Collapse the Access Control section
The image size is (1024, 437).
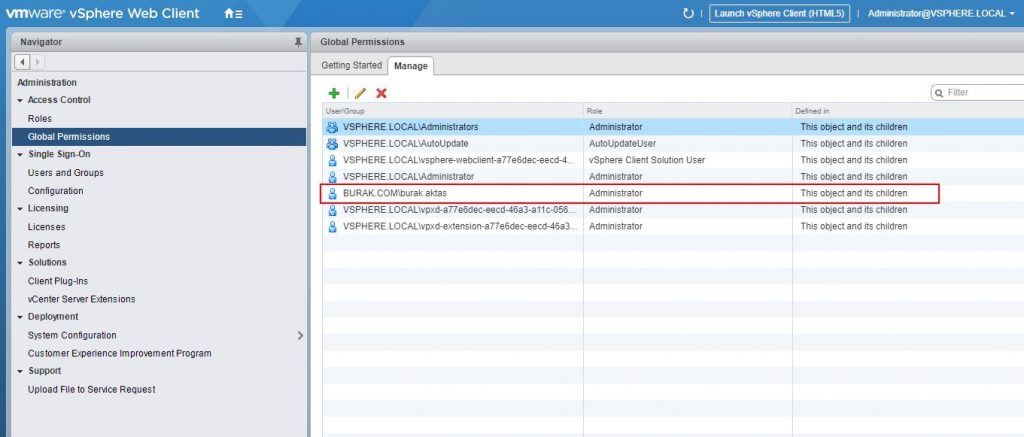[x=20, y=101]
